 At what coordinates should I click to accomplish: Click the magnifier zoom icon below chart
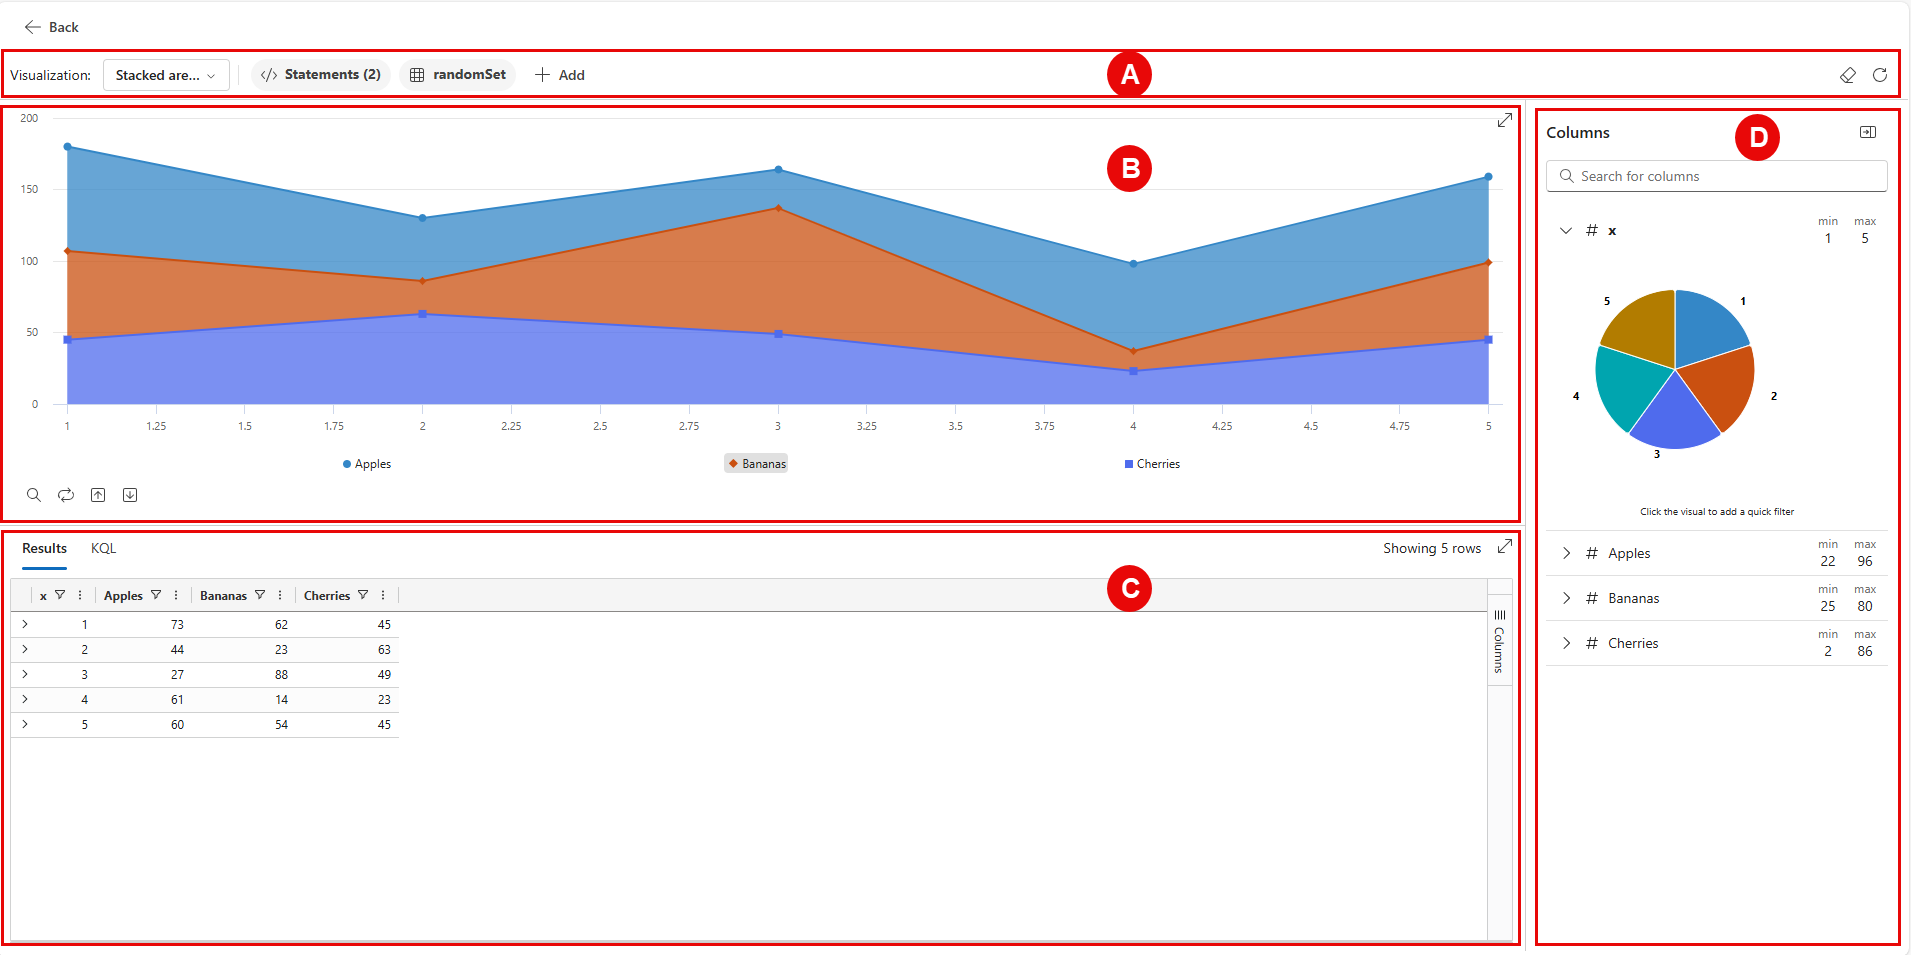coord(34,495)
